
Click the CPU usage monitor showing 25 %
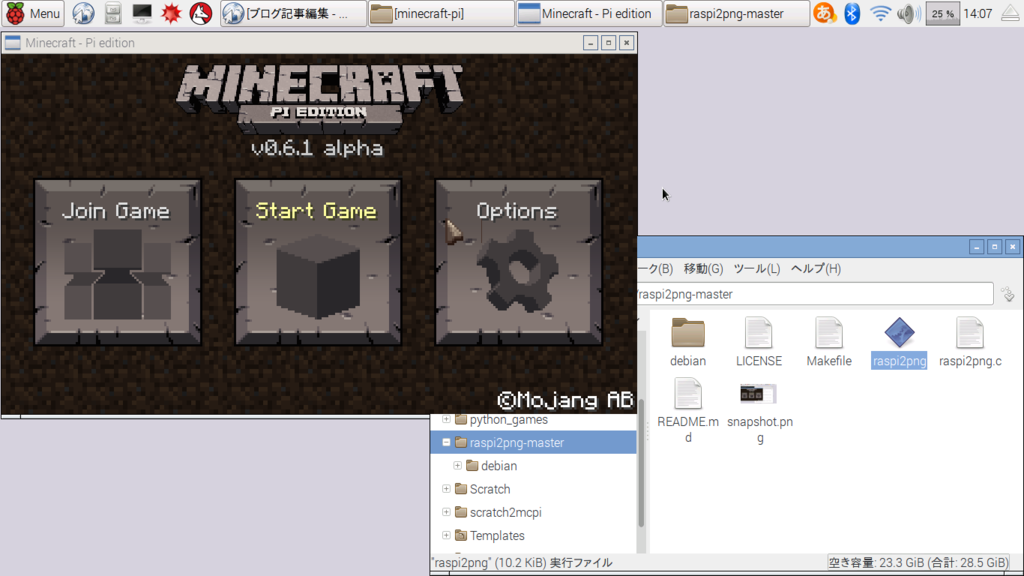point(942,13)
